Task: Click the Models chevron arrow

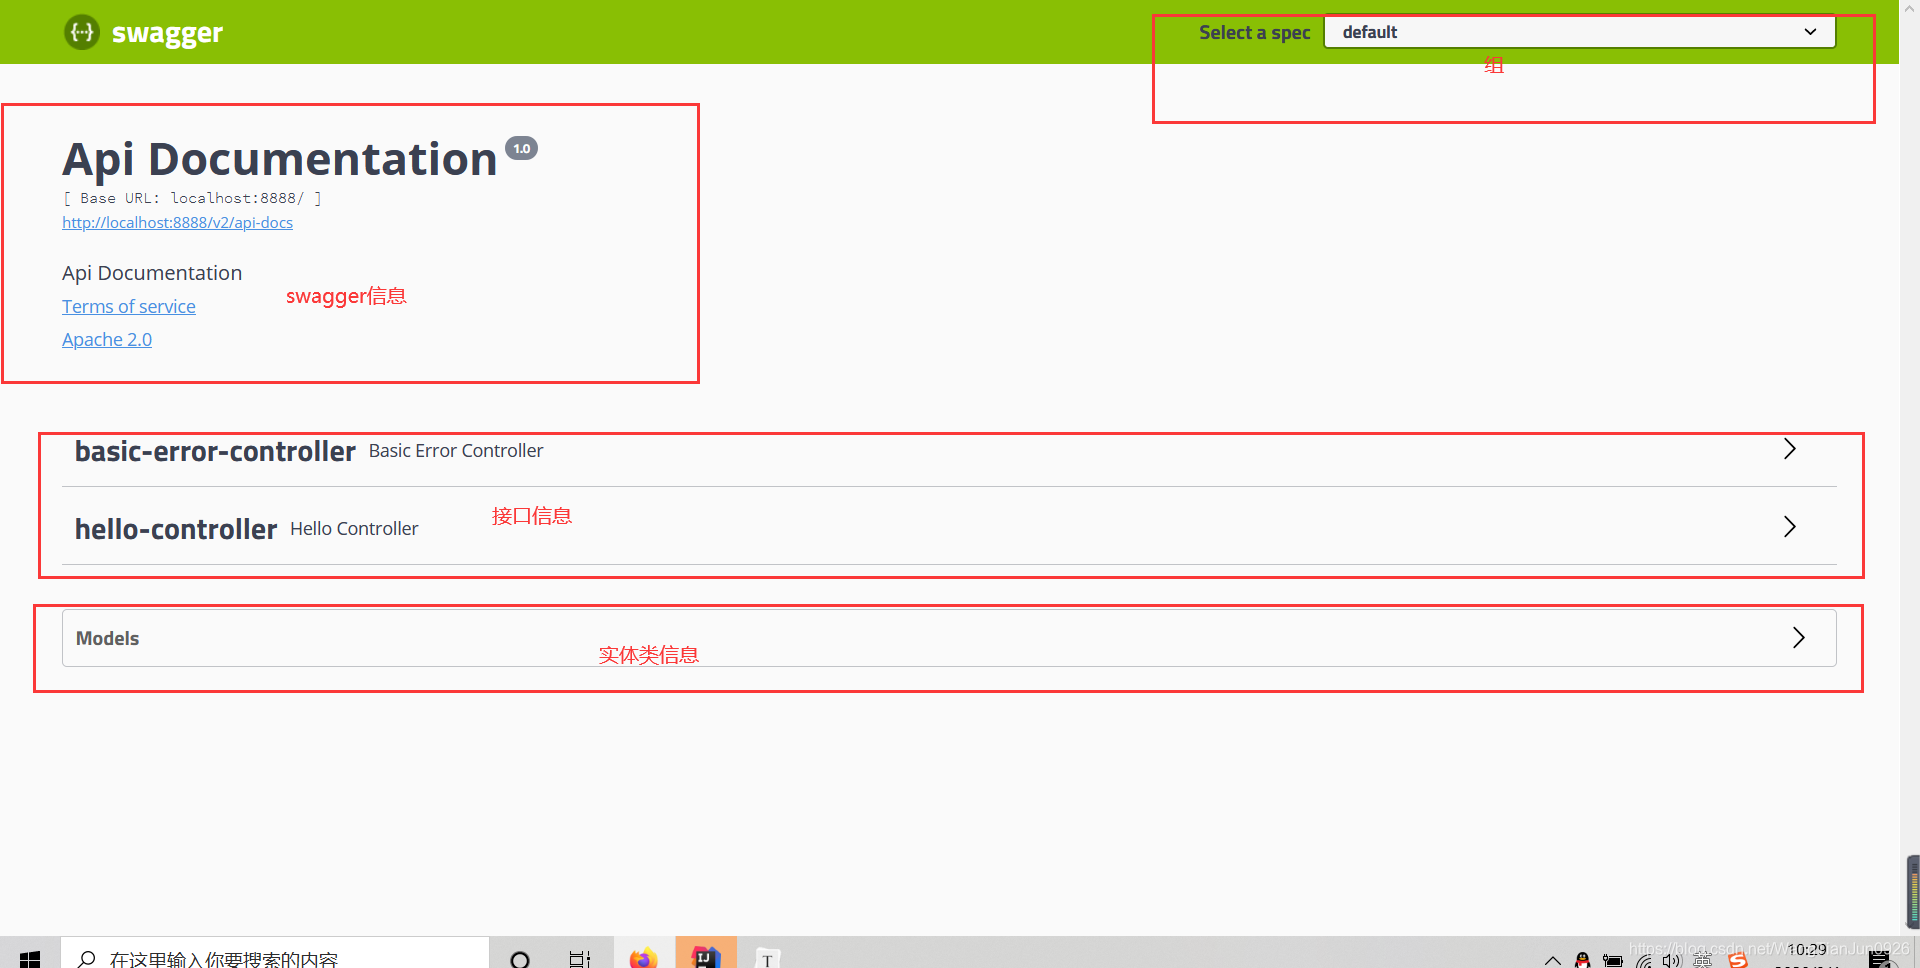Action: coord(1798,637)
